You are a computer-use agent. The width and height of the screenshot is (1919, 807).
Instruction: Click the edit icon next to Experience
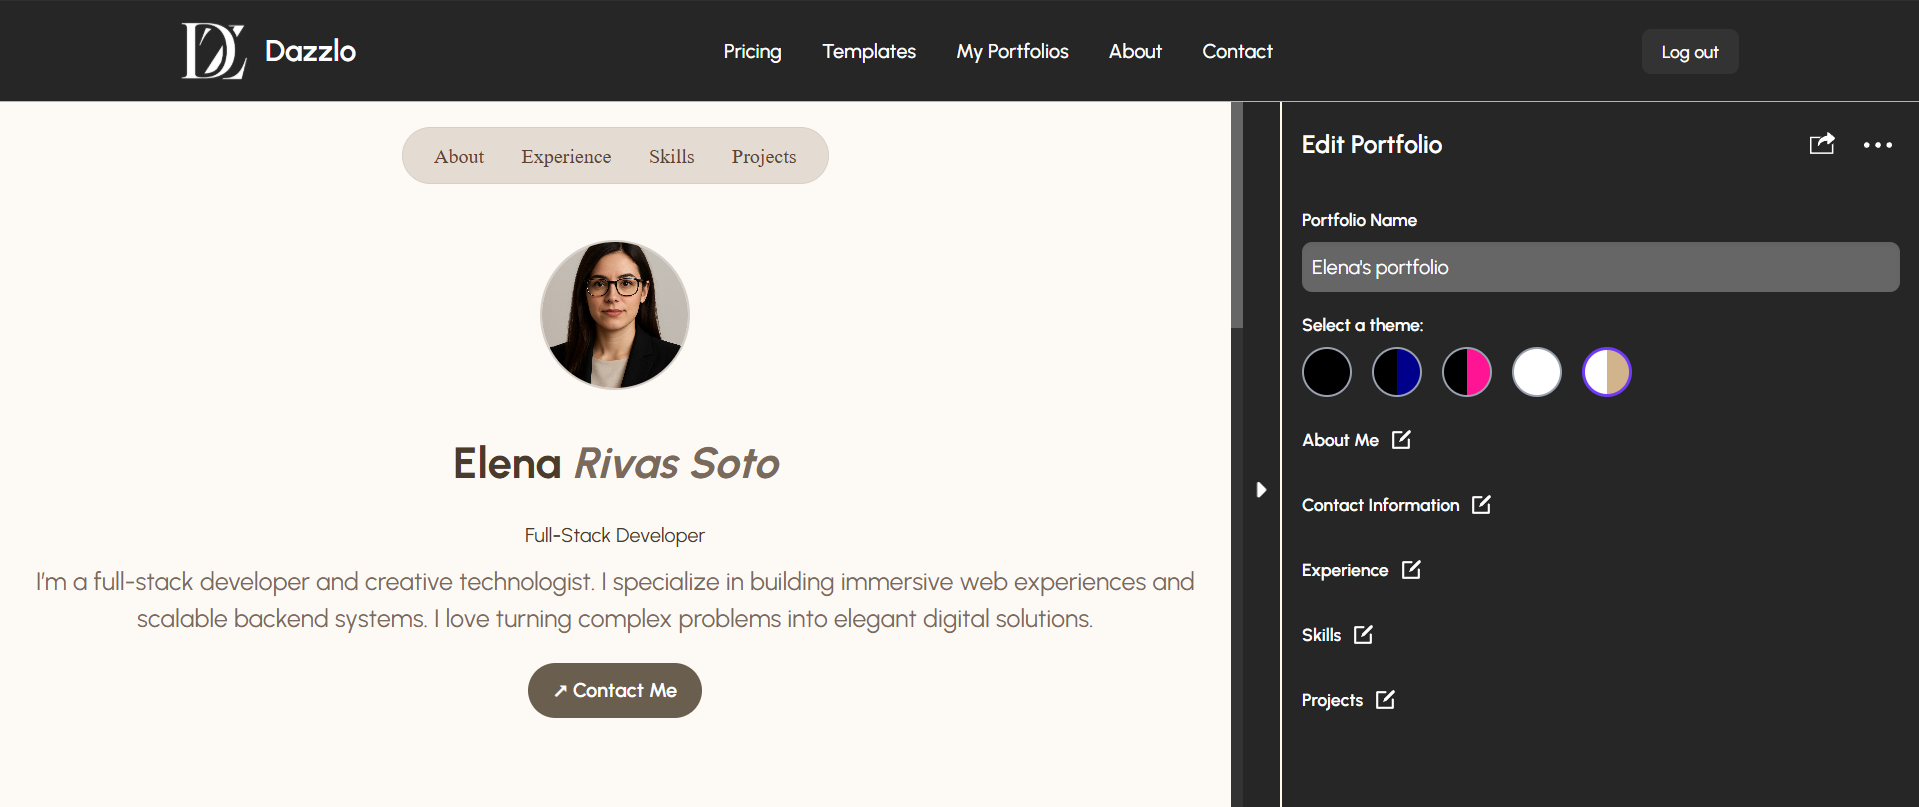pos(1411,569)
